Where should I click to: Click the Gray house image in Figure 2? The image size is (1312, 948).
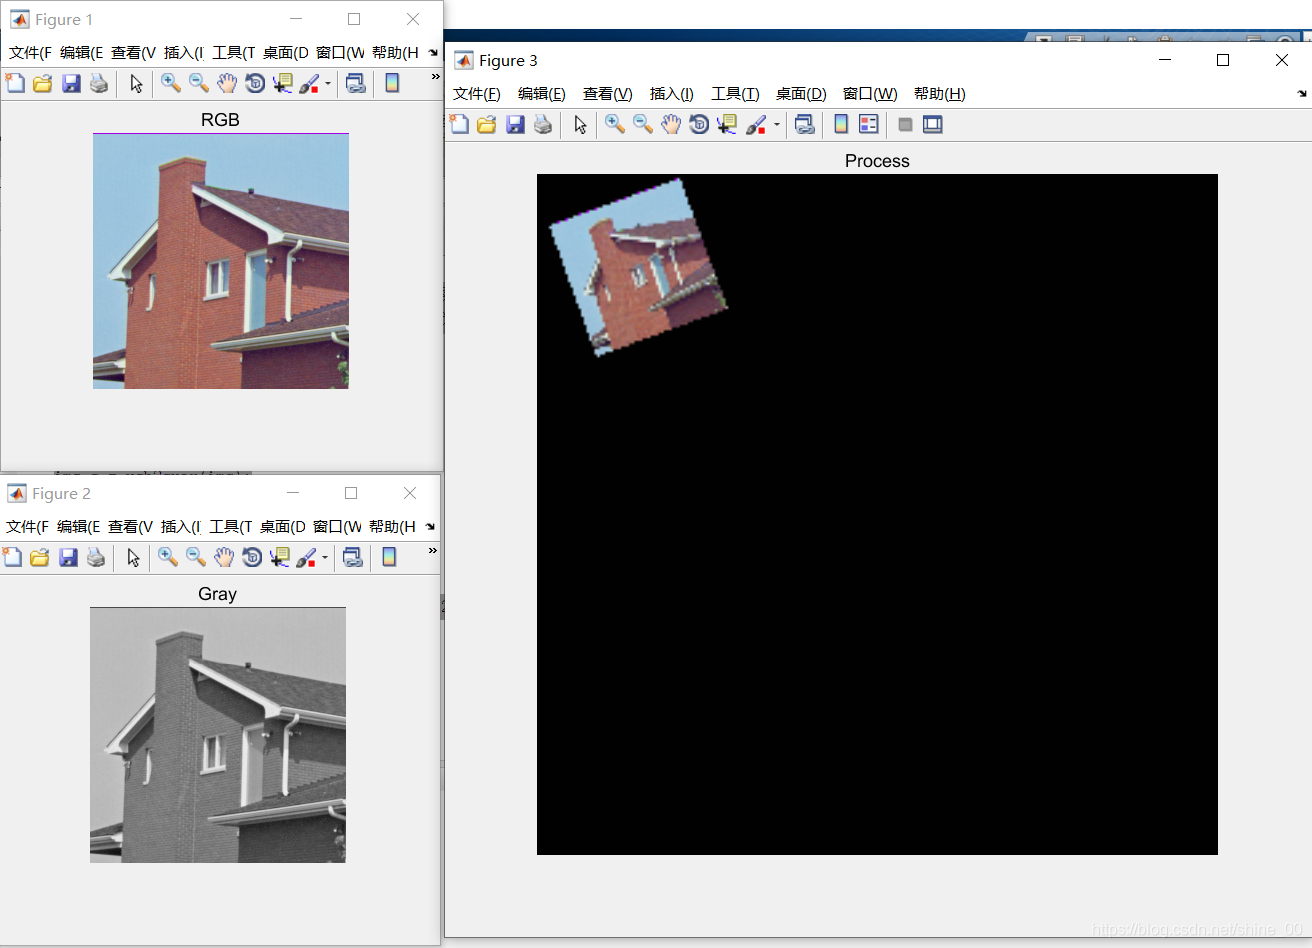pyautogui.click(x=218, y=735)
